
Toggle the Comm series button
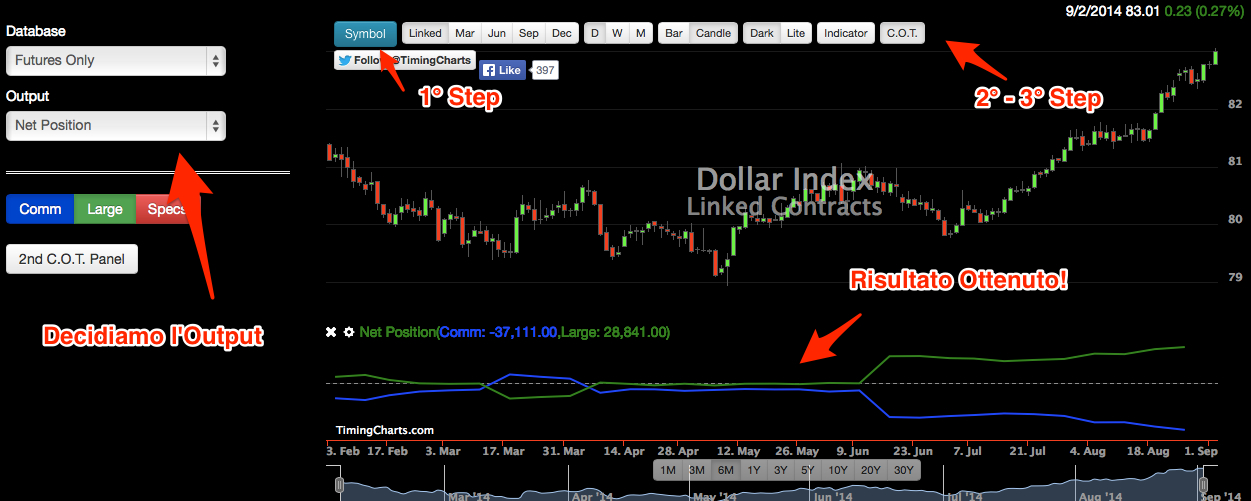(x=40, y=209)
